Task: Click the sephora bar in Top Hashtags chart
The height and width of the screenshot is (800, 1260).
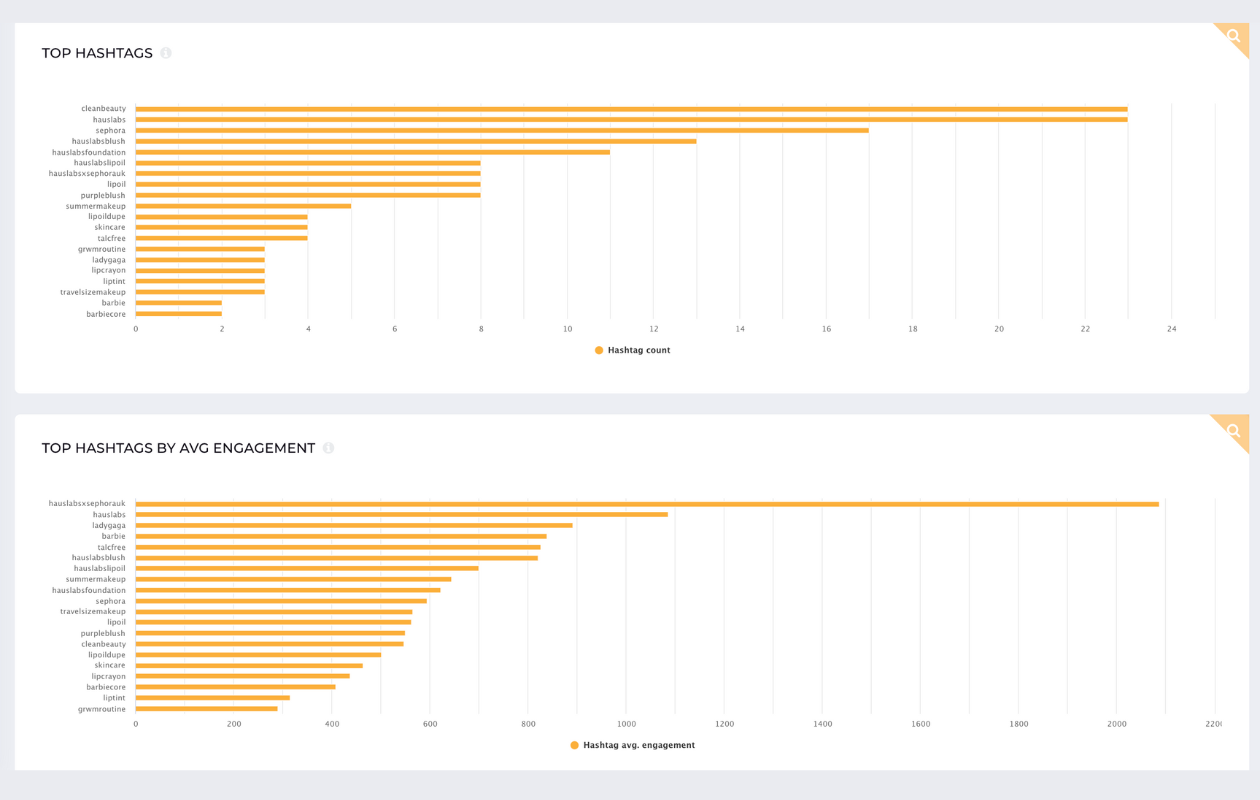Action: (x=502, y=130)
